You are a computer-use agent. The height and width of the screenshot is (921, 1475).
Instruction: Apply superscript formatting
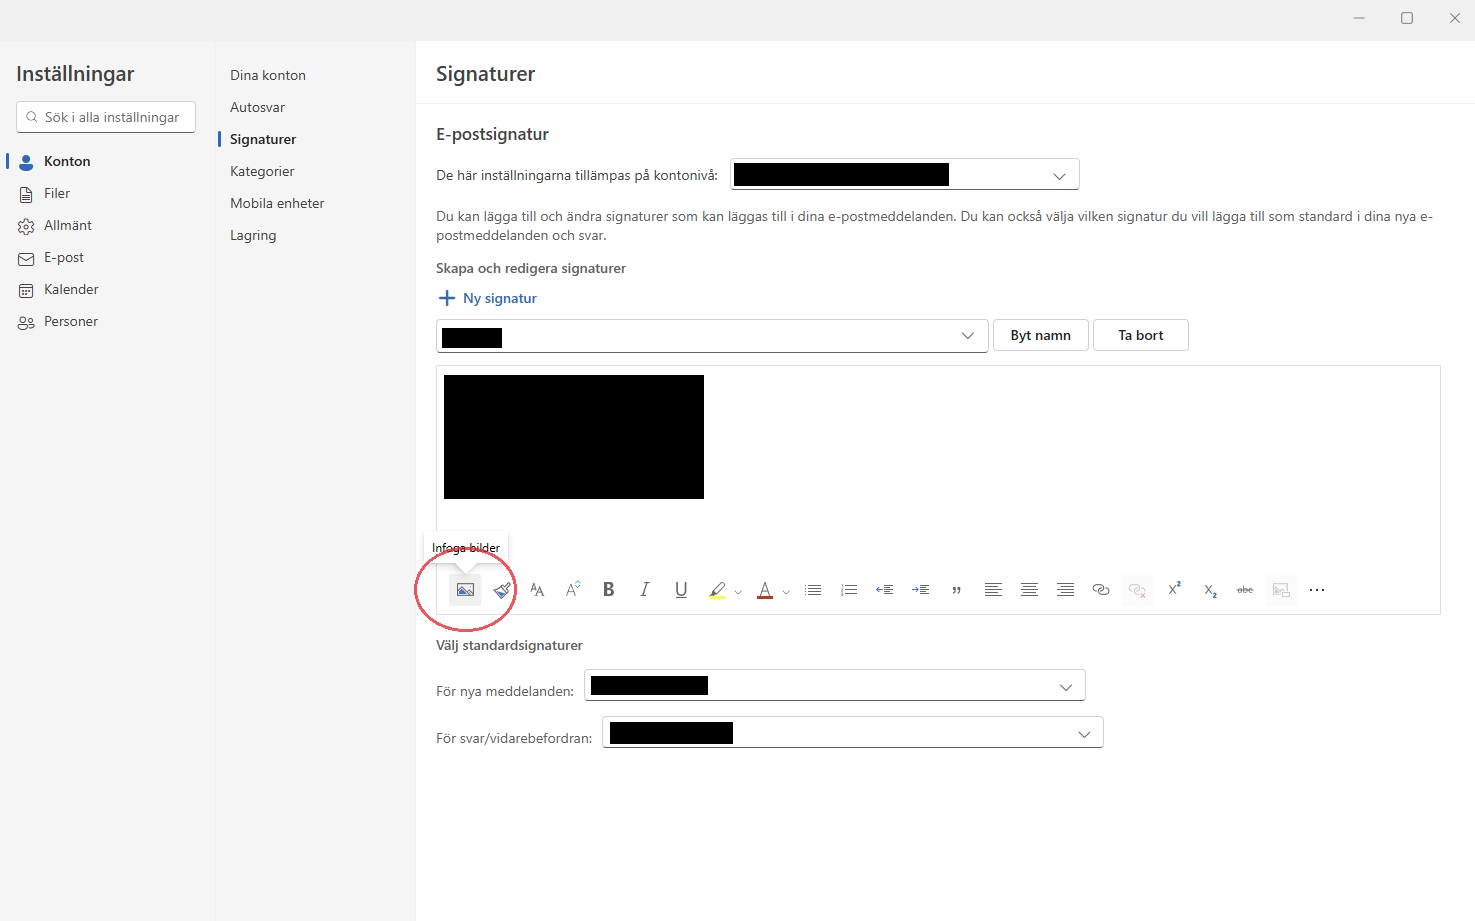1174,589
